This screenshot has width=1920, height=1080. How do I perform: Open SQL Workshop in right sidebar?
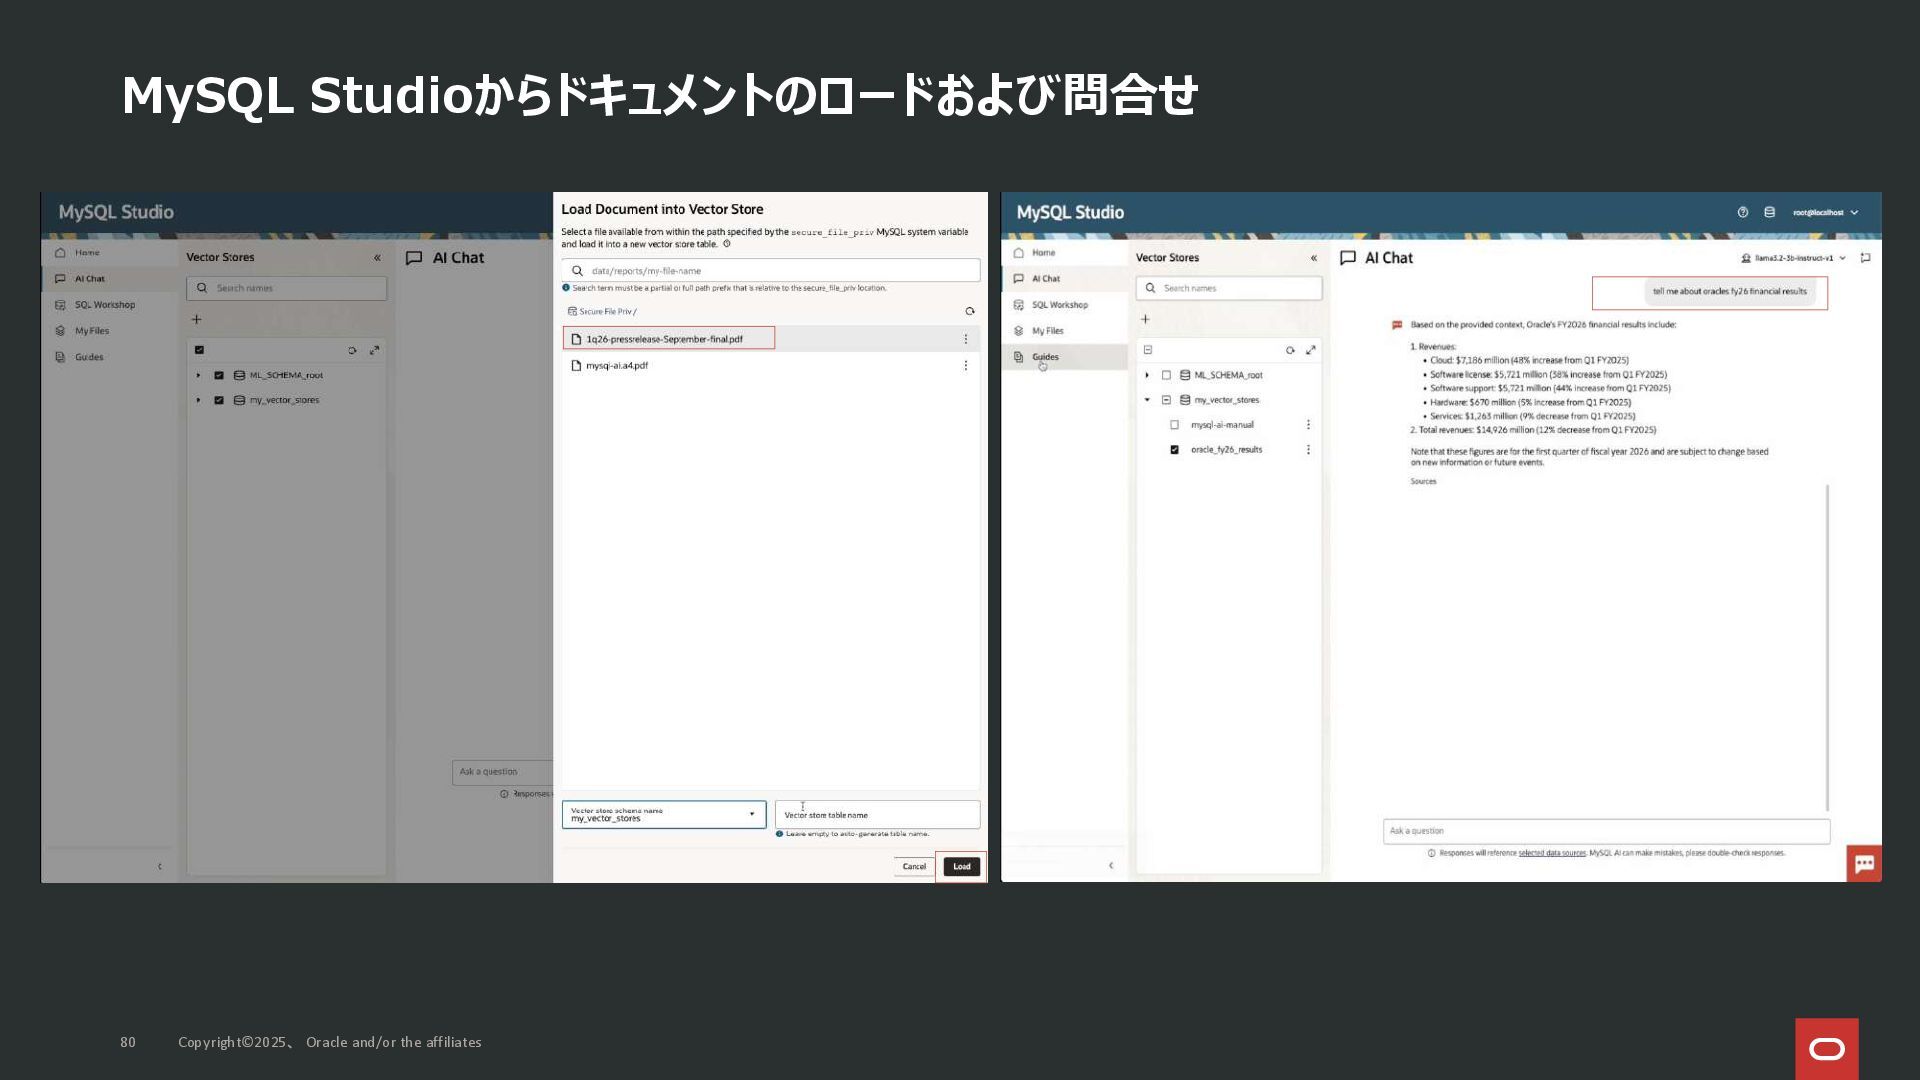[1059, 305]
